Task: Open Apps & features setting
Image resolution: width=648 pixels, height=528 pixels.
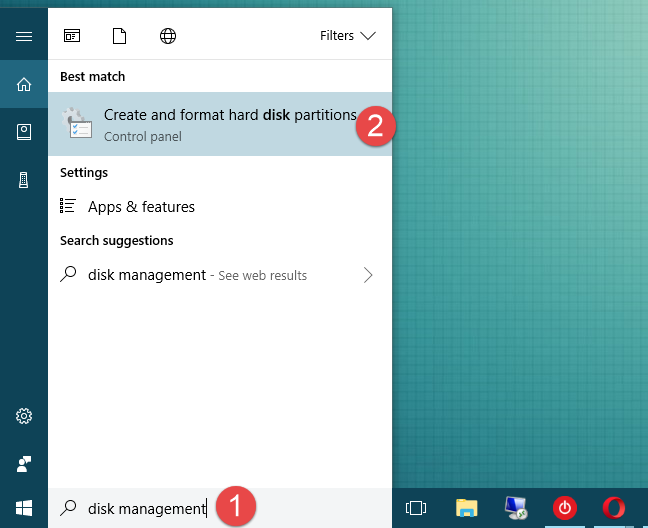Action: tap(220, 207)
